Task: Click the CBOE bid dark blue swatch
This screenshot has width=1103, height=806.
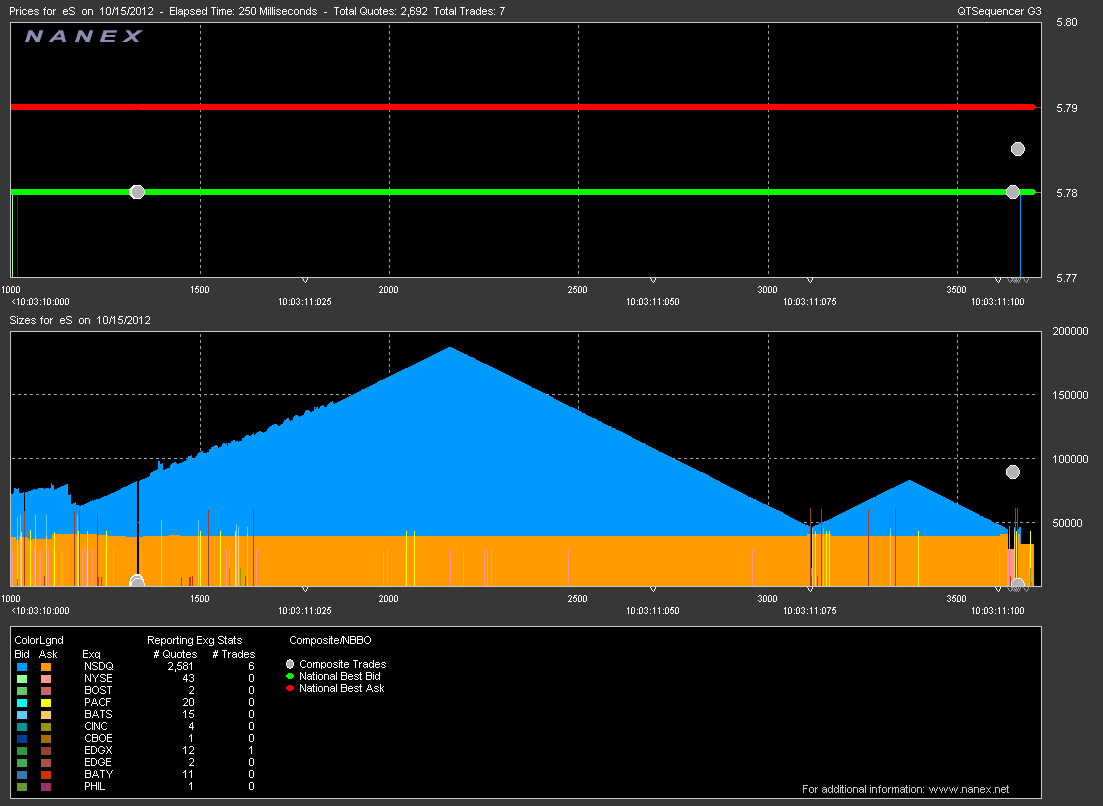Action: (x=22, y=738)
